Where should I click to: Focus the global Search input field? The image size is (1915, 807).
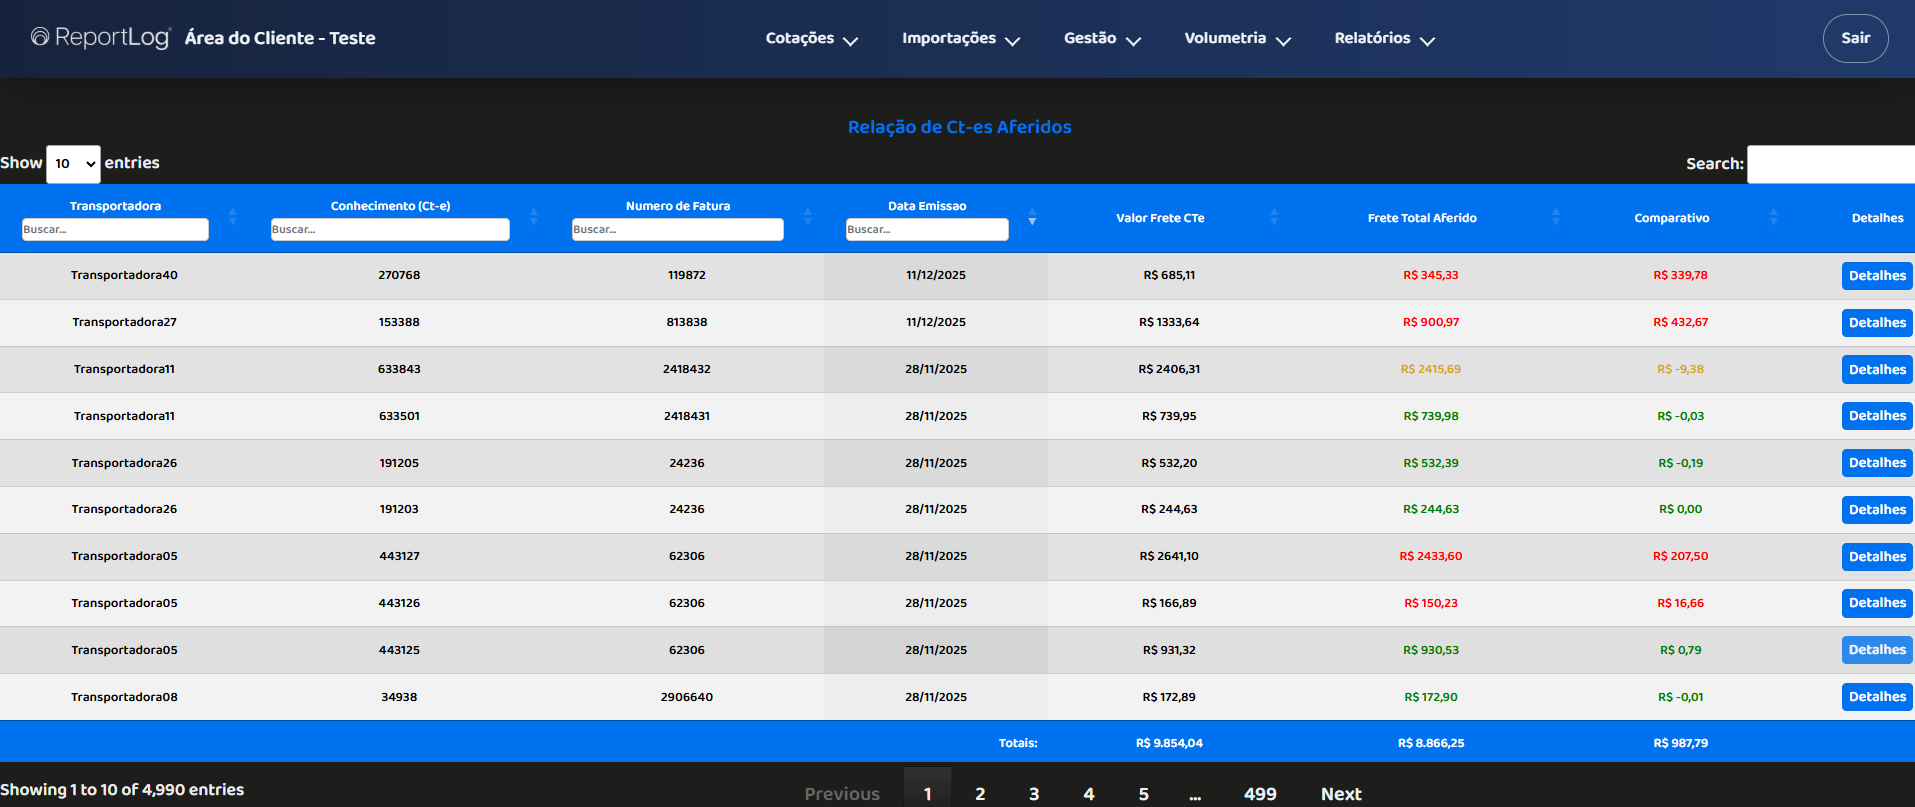coord(1830,164)
